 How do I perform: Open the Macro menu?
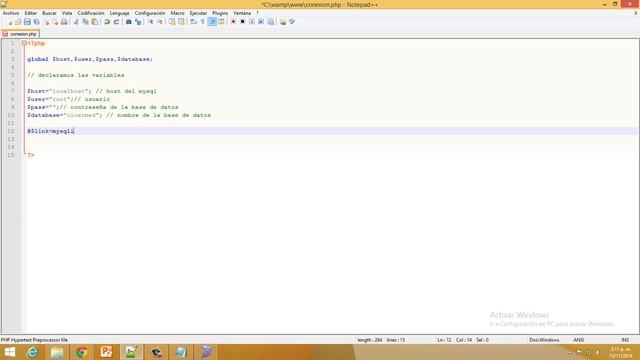178,13
